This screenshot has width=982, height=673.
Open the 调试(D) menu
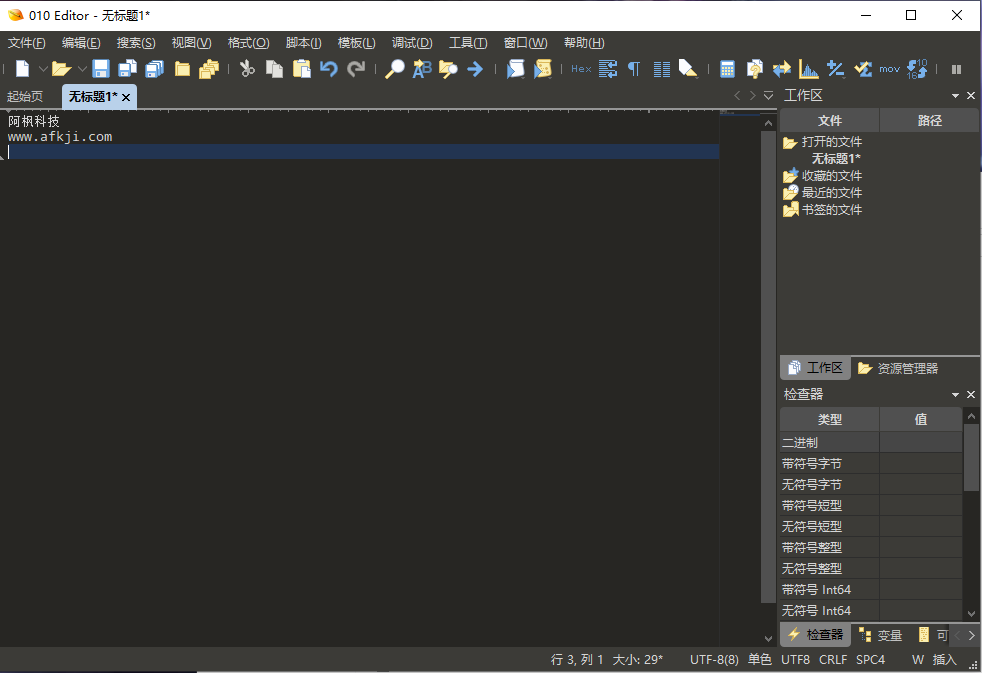coord(411,43)
